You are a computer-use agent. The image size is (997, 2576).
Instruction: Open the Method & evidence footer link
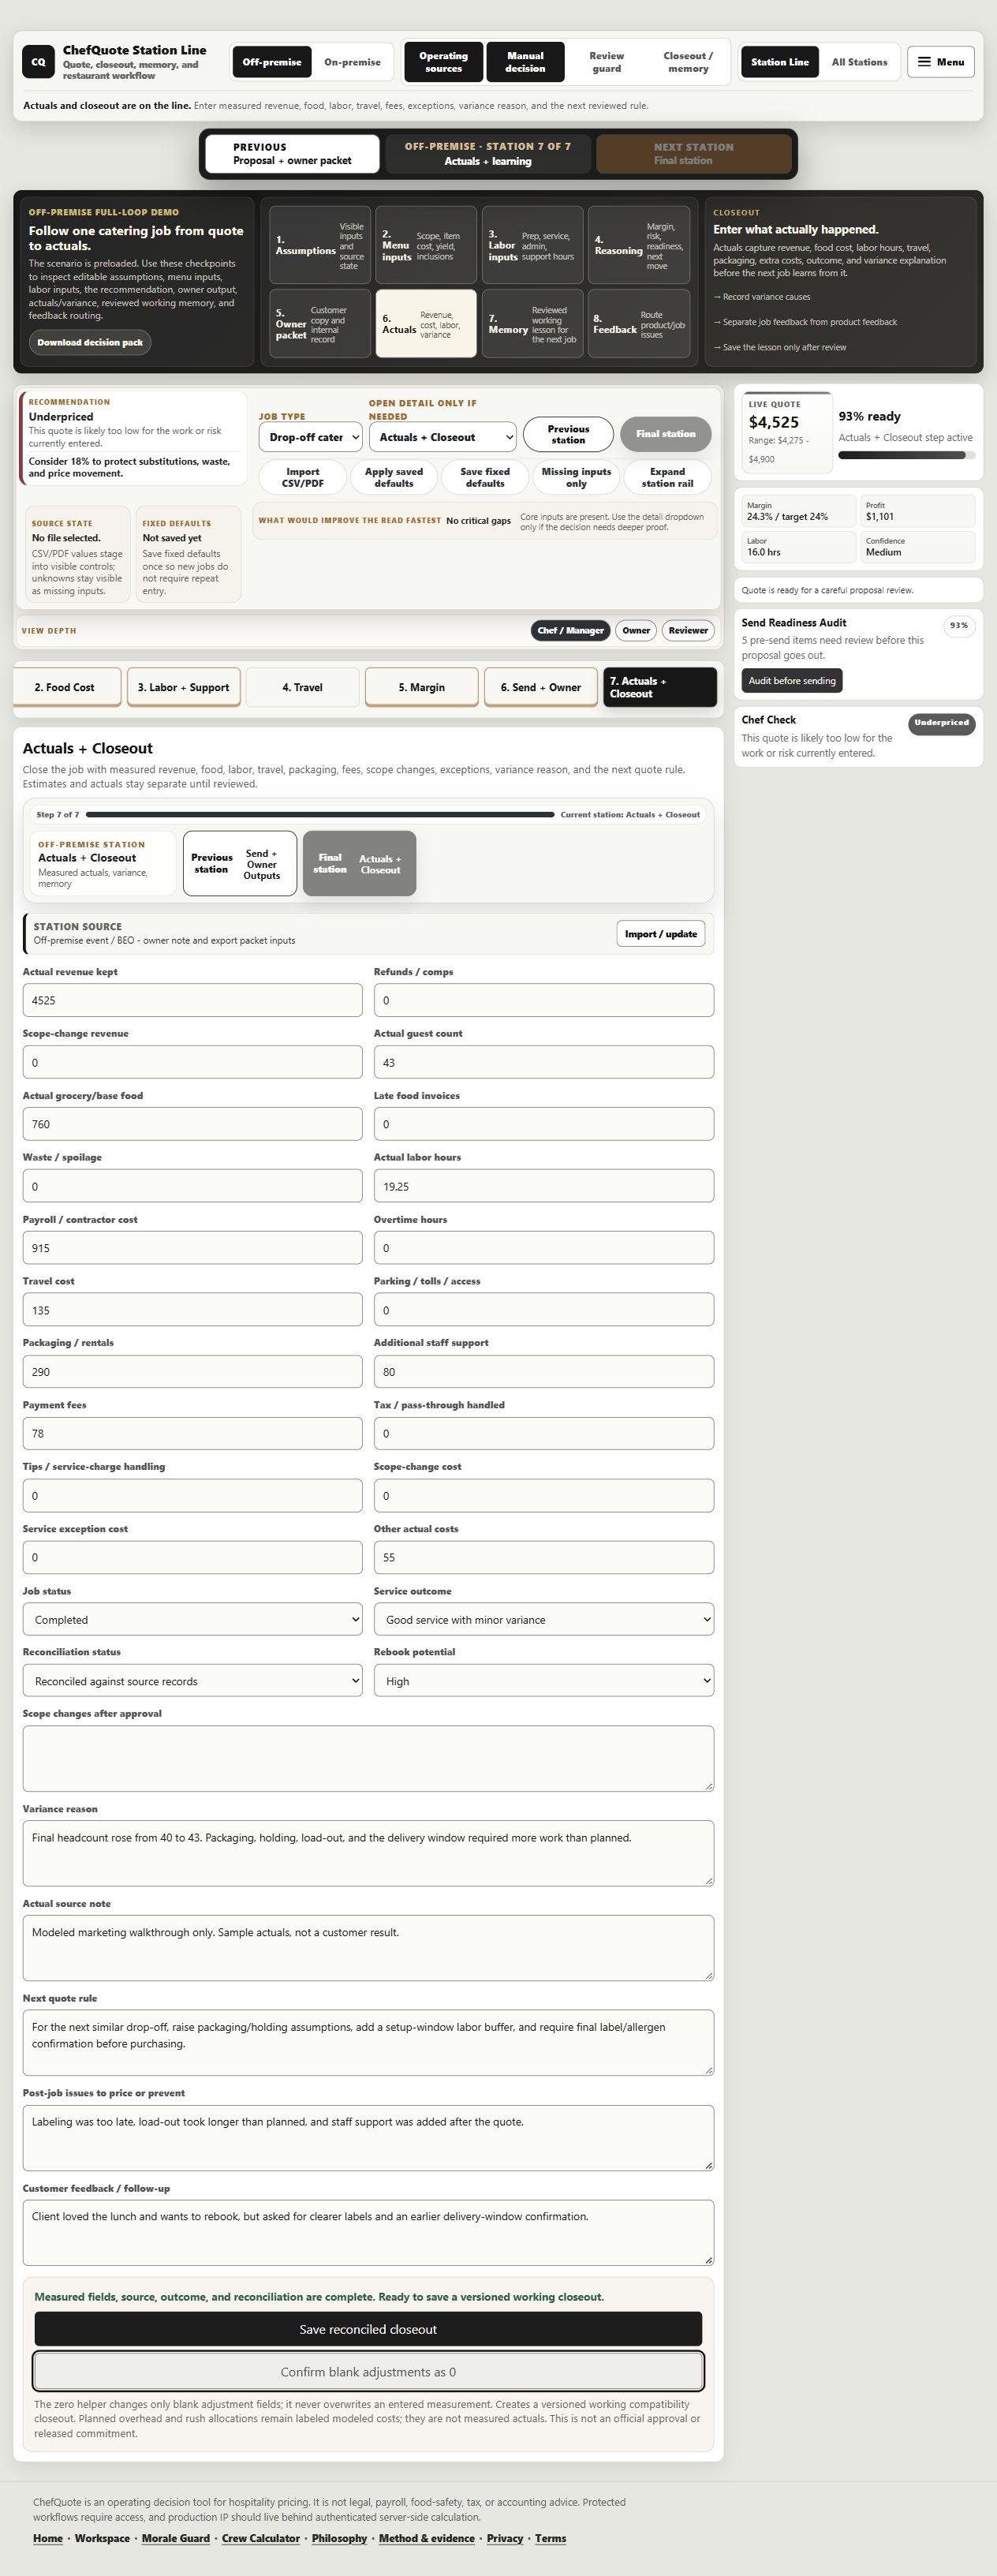pos(427,2537)
